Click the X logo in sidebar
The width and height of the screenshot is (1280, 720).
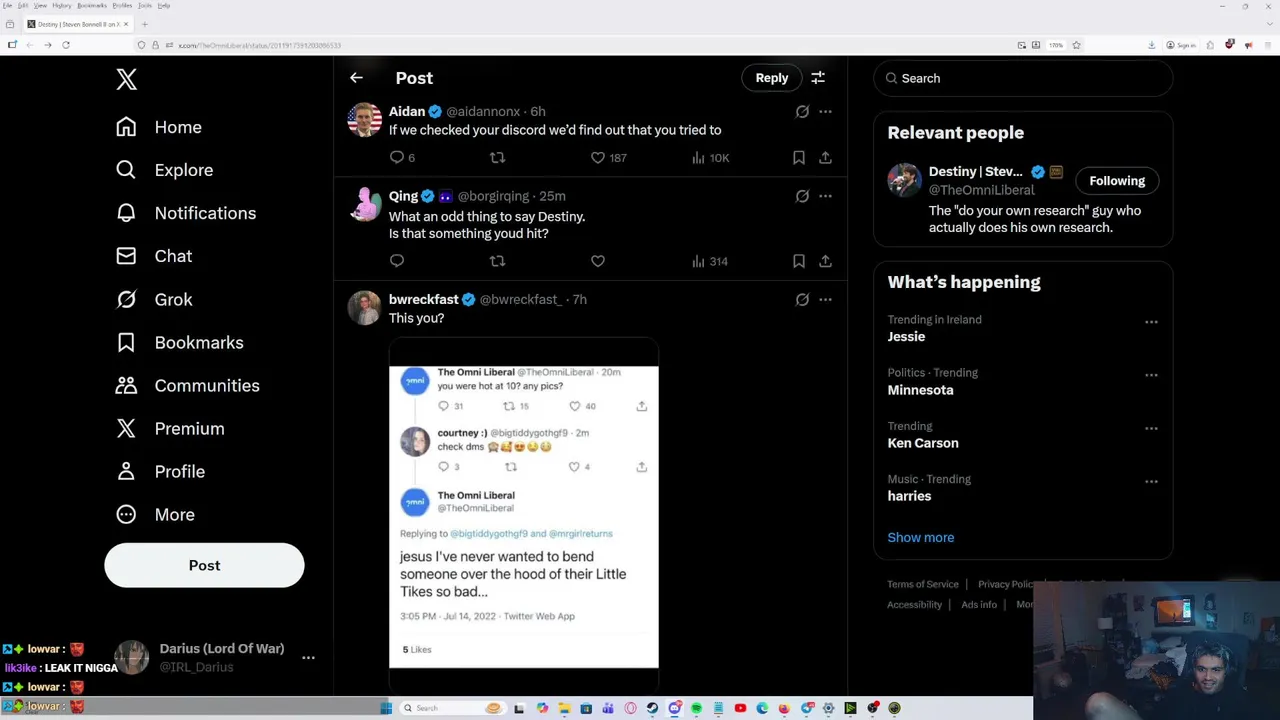[x=126, y=80]
